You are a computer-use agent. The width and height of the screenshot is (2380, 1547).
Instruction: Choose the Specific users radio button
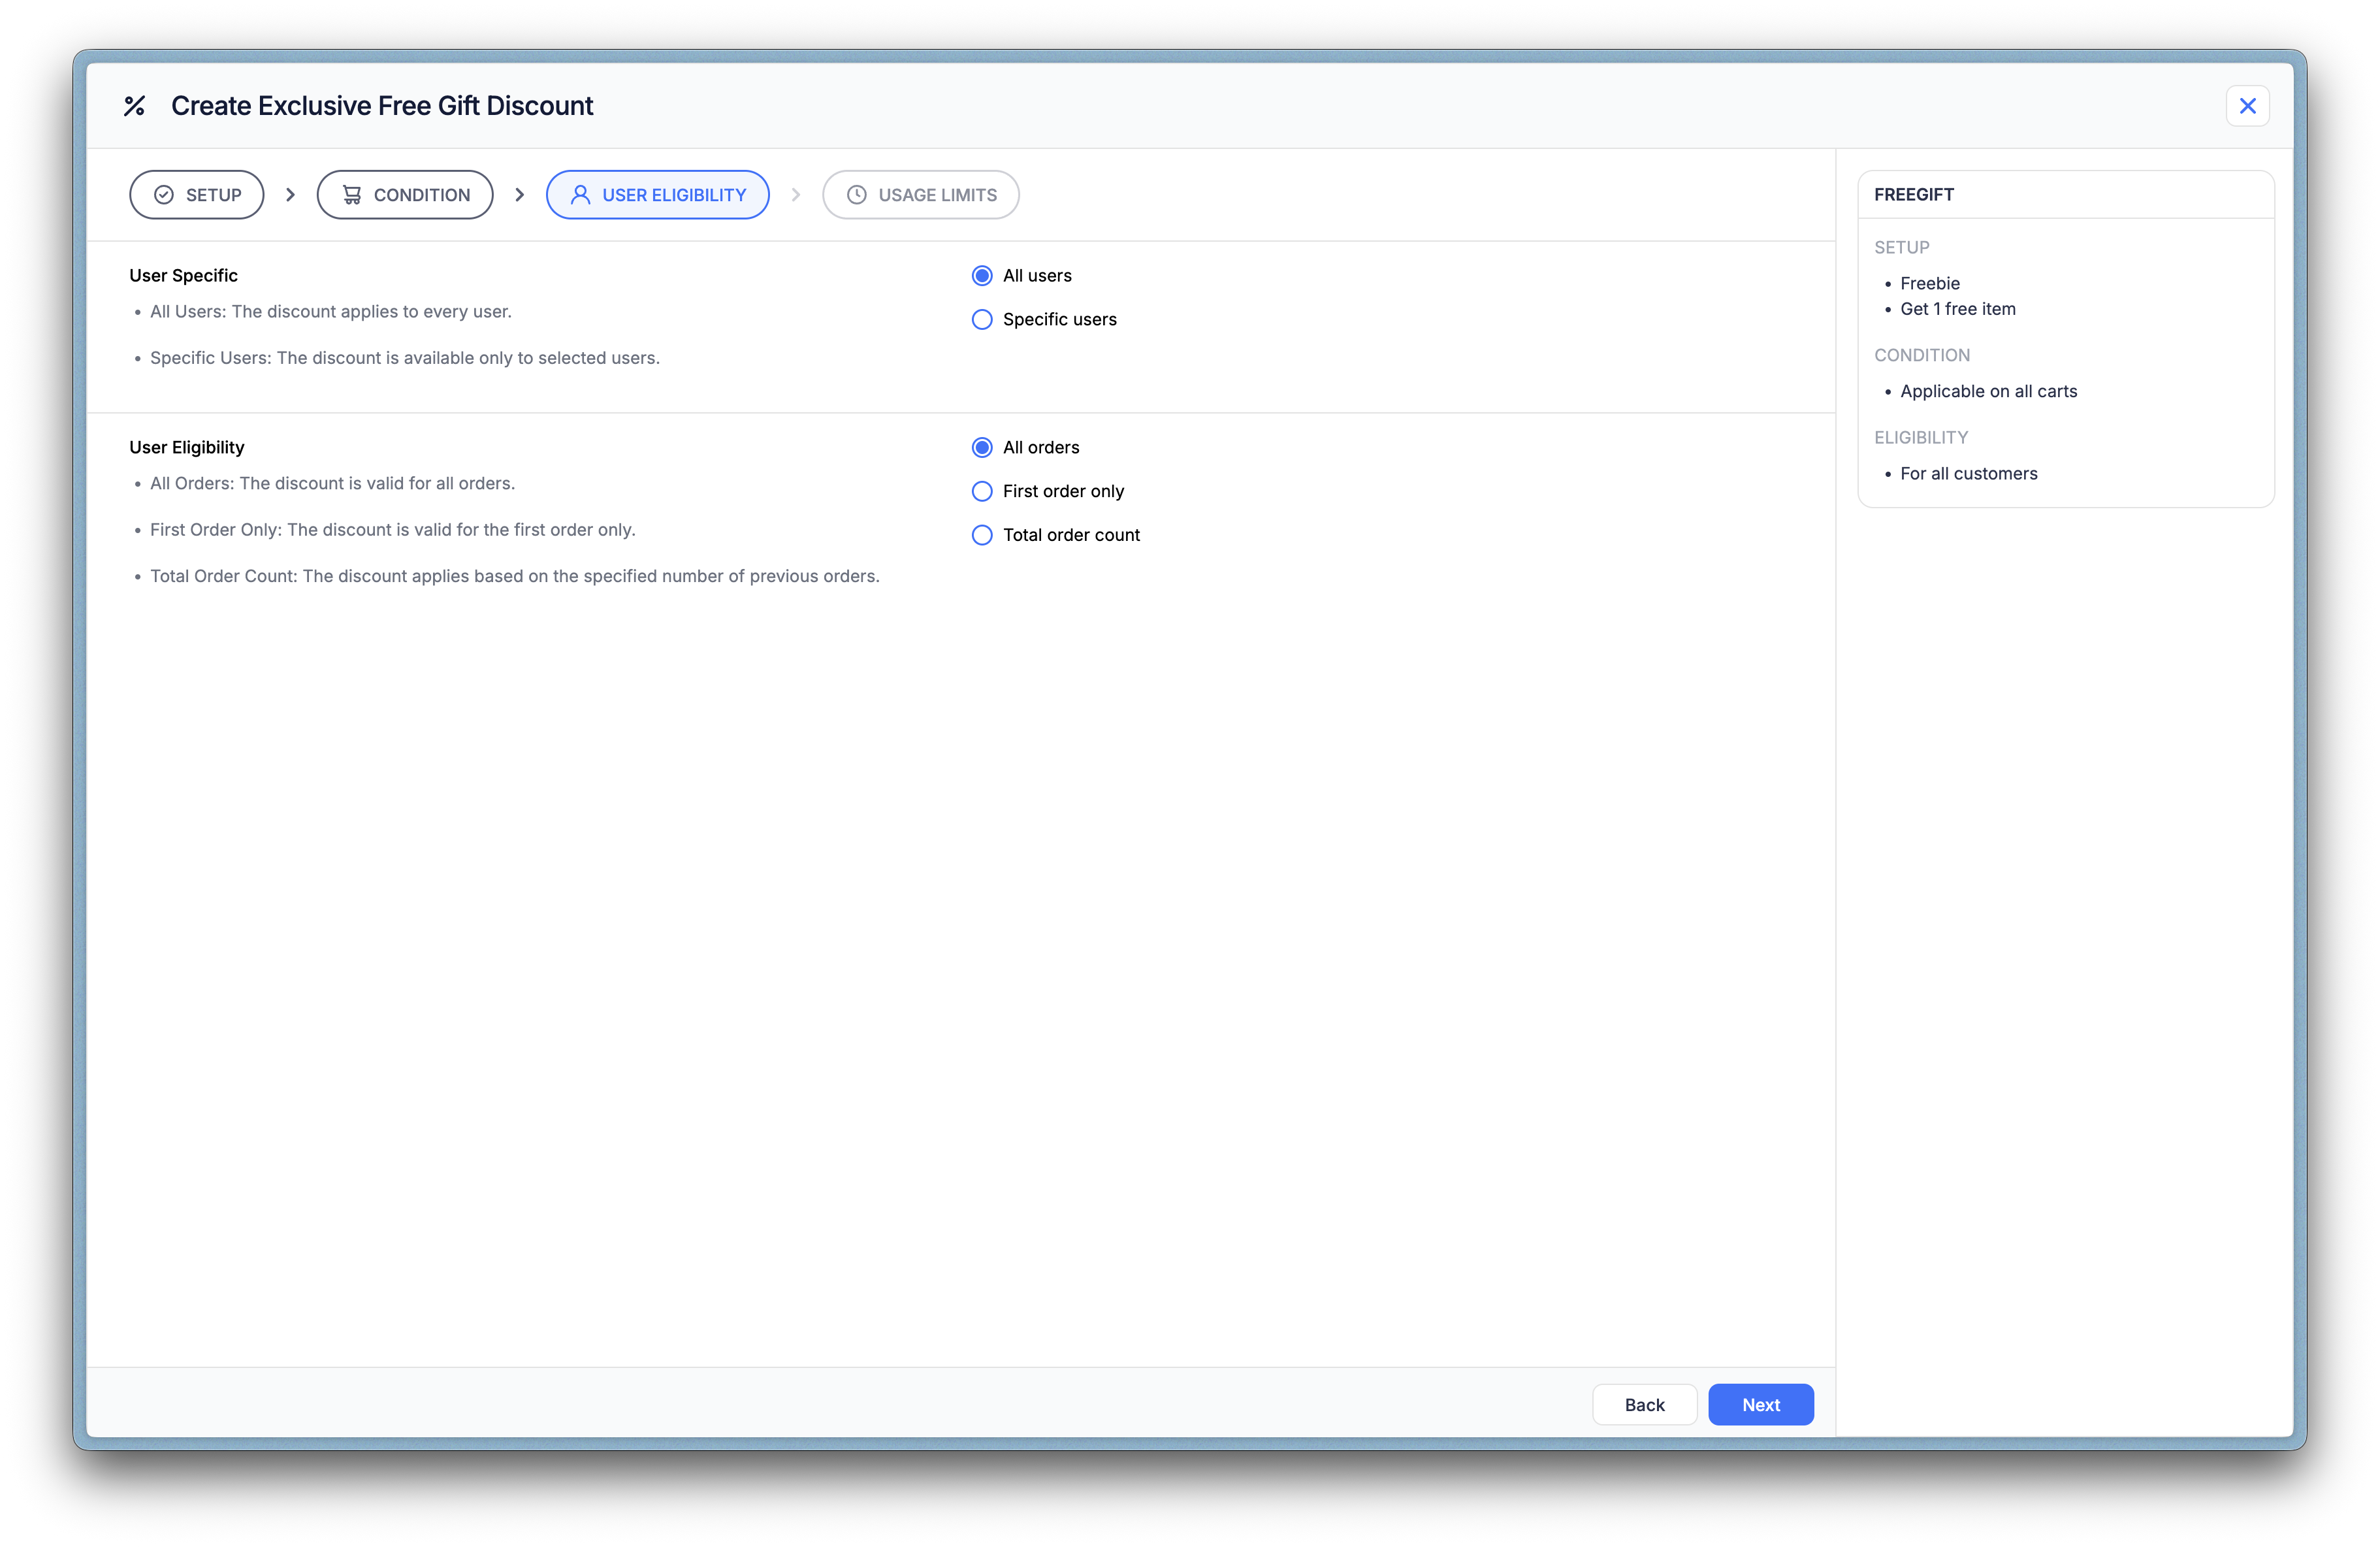[982, 320]
